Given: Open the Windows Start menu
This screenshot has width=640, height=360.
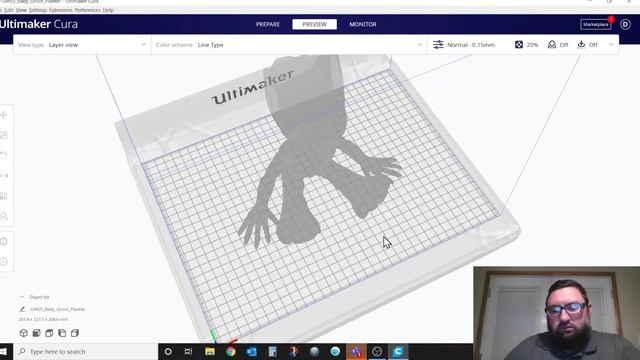Looking at the screenshot, I should [x=4, y=351].
